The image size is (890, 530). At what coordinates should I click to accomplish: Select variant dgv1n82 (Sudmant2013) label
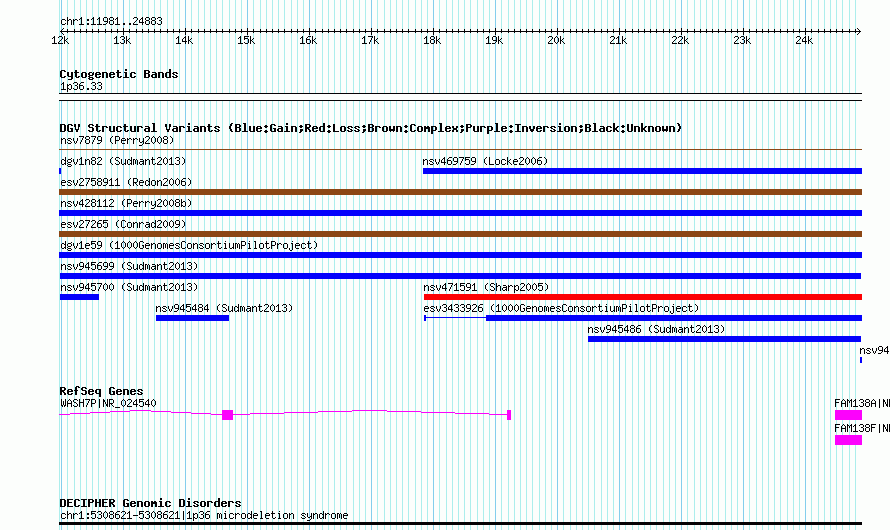pyautogui.click(x=123, y=161)
